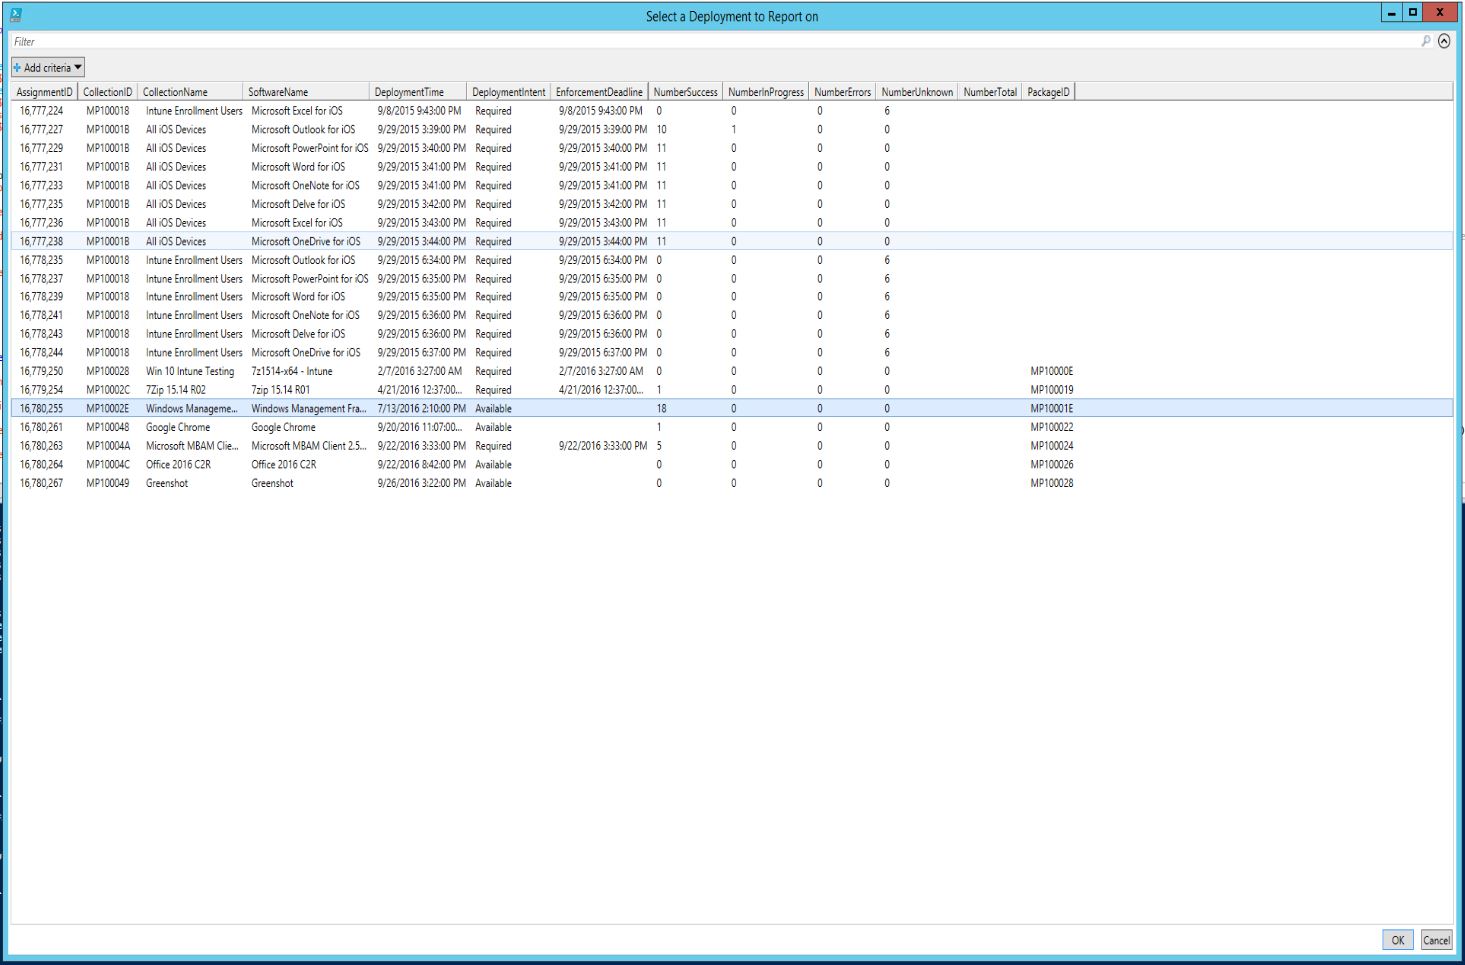Click PackageID cell MP10000E
This screenshot has height=965, width=1465.
point(1051,371)
